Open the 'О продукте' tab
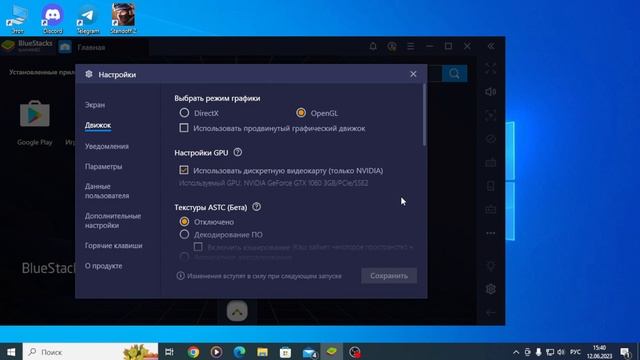Viewport: 640px width, 360px height. (103, 266)
